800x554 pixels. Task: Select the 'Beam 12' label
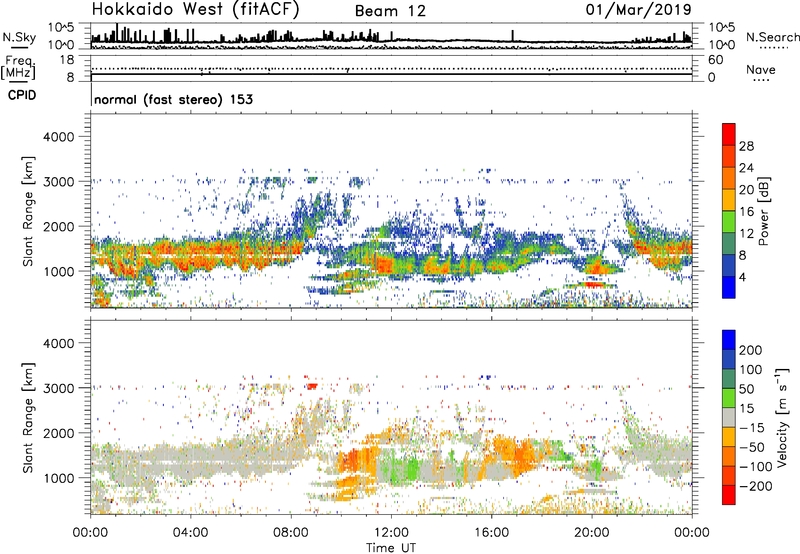coord(390,11)
